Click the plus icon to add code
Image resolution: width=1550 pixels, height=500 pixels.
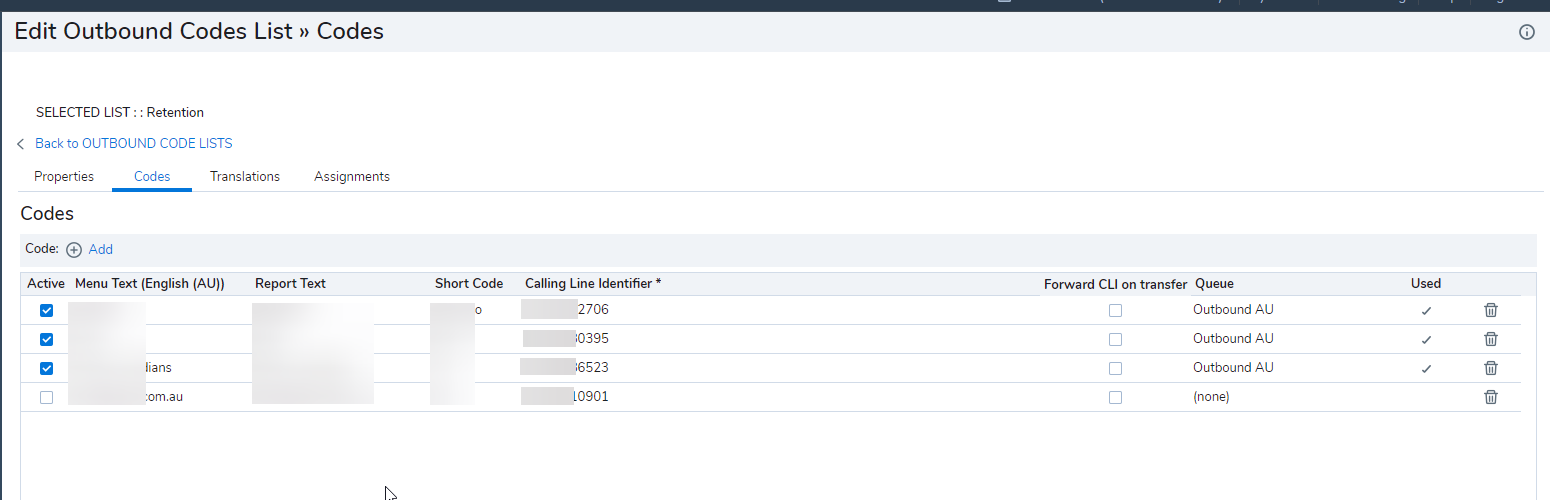click(x=74, y=250)
